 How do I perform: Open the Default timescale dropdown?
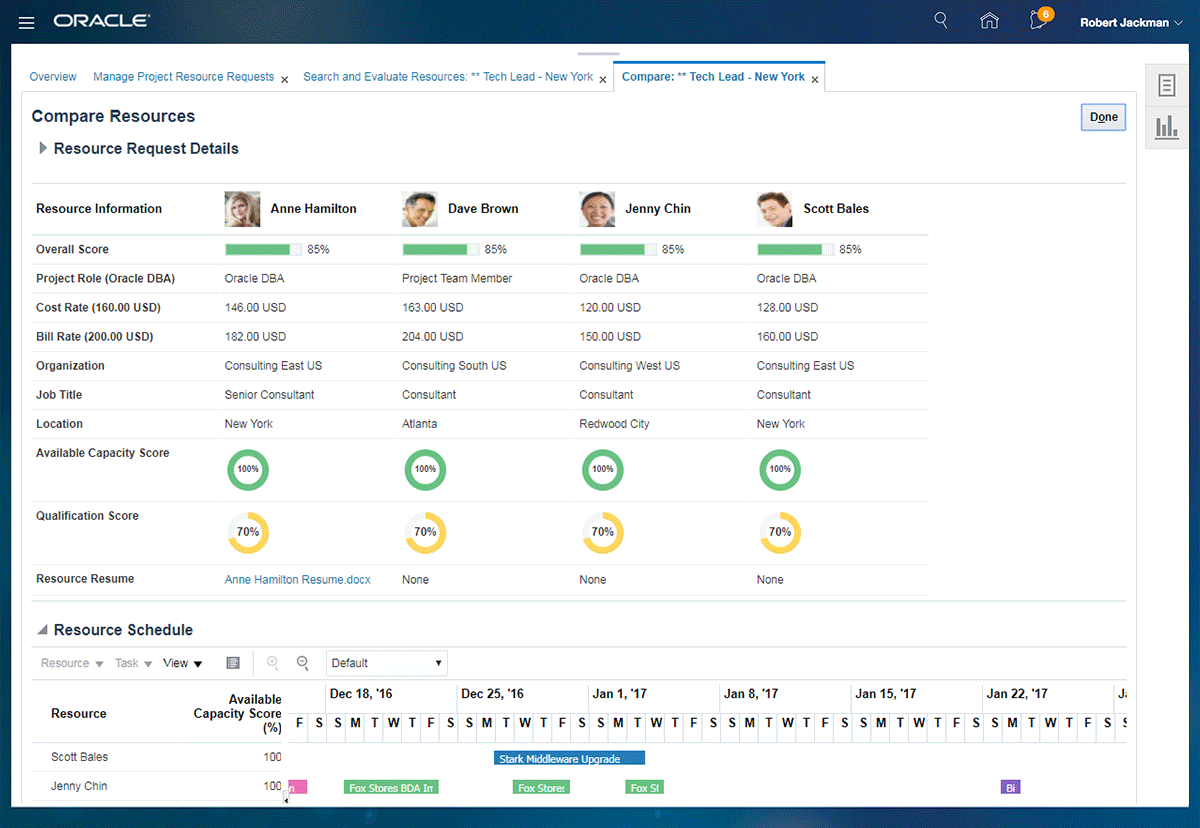(387, 663)
